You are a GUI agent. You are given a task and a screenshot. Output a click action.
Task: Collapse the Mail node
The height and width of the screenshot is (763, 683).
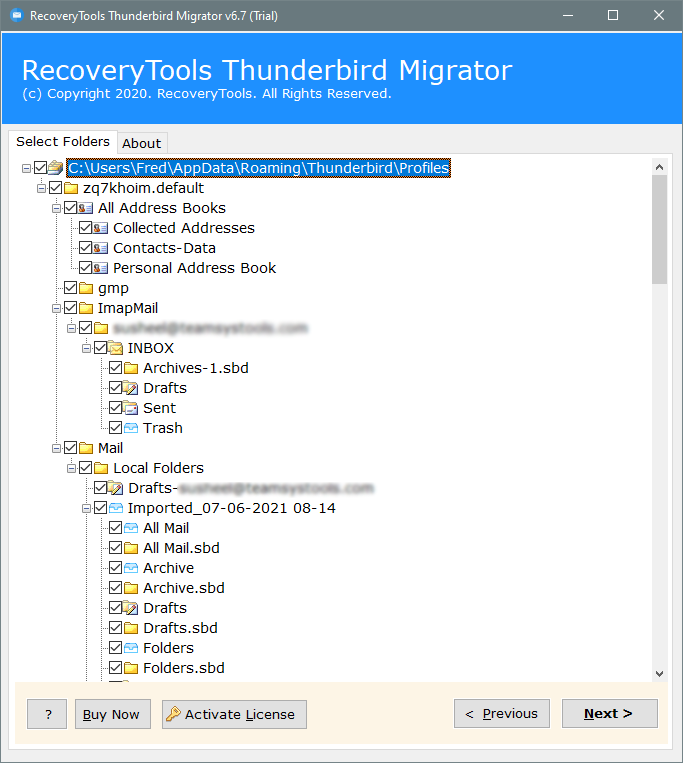point(56,448)
